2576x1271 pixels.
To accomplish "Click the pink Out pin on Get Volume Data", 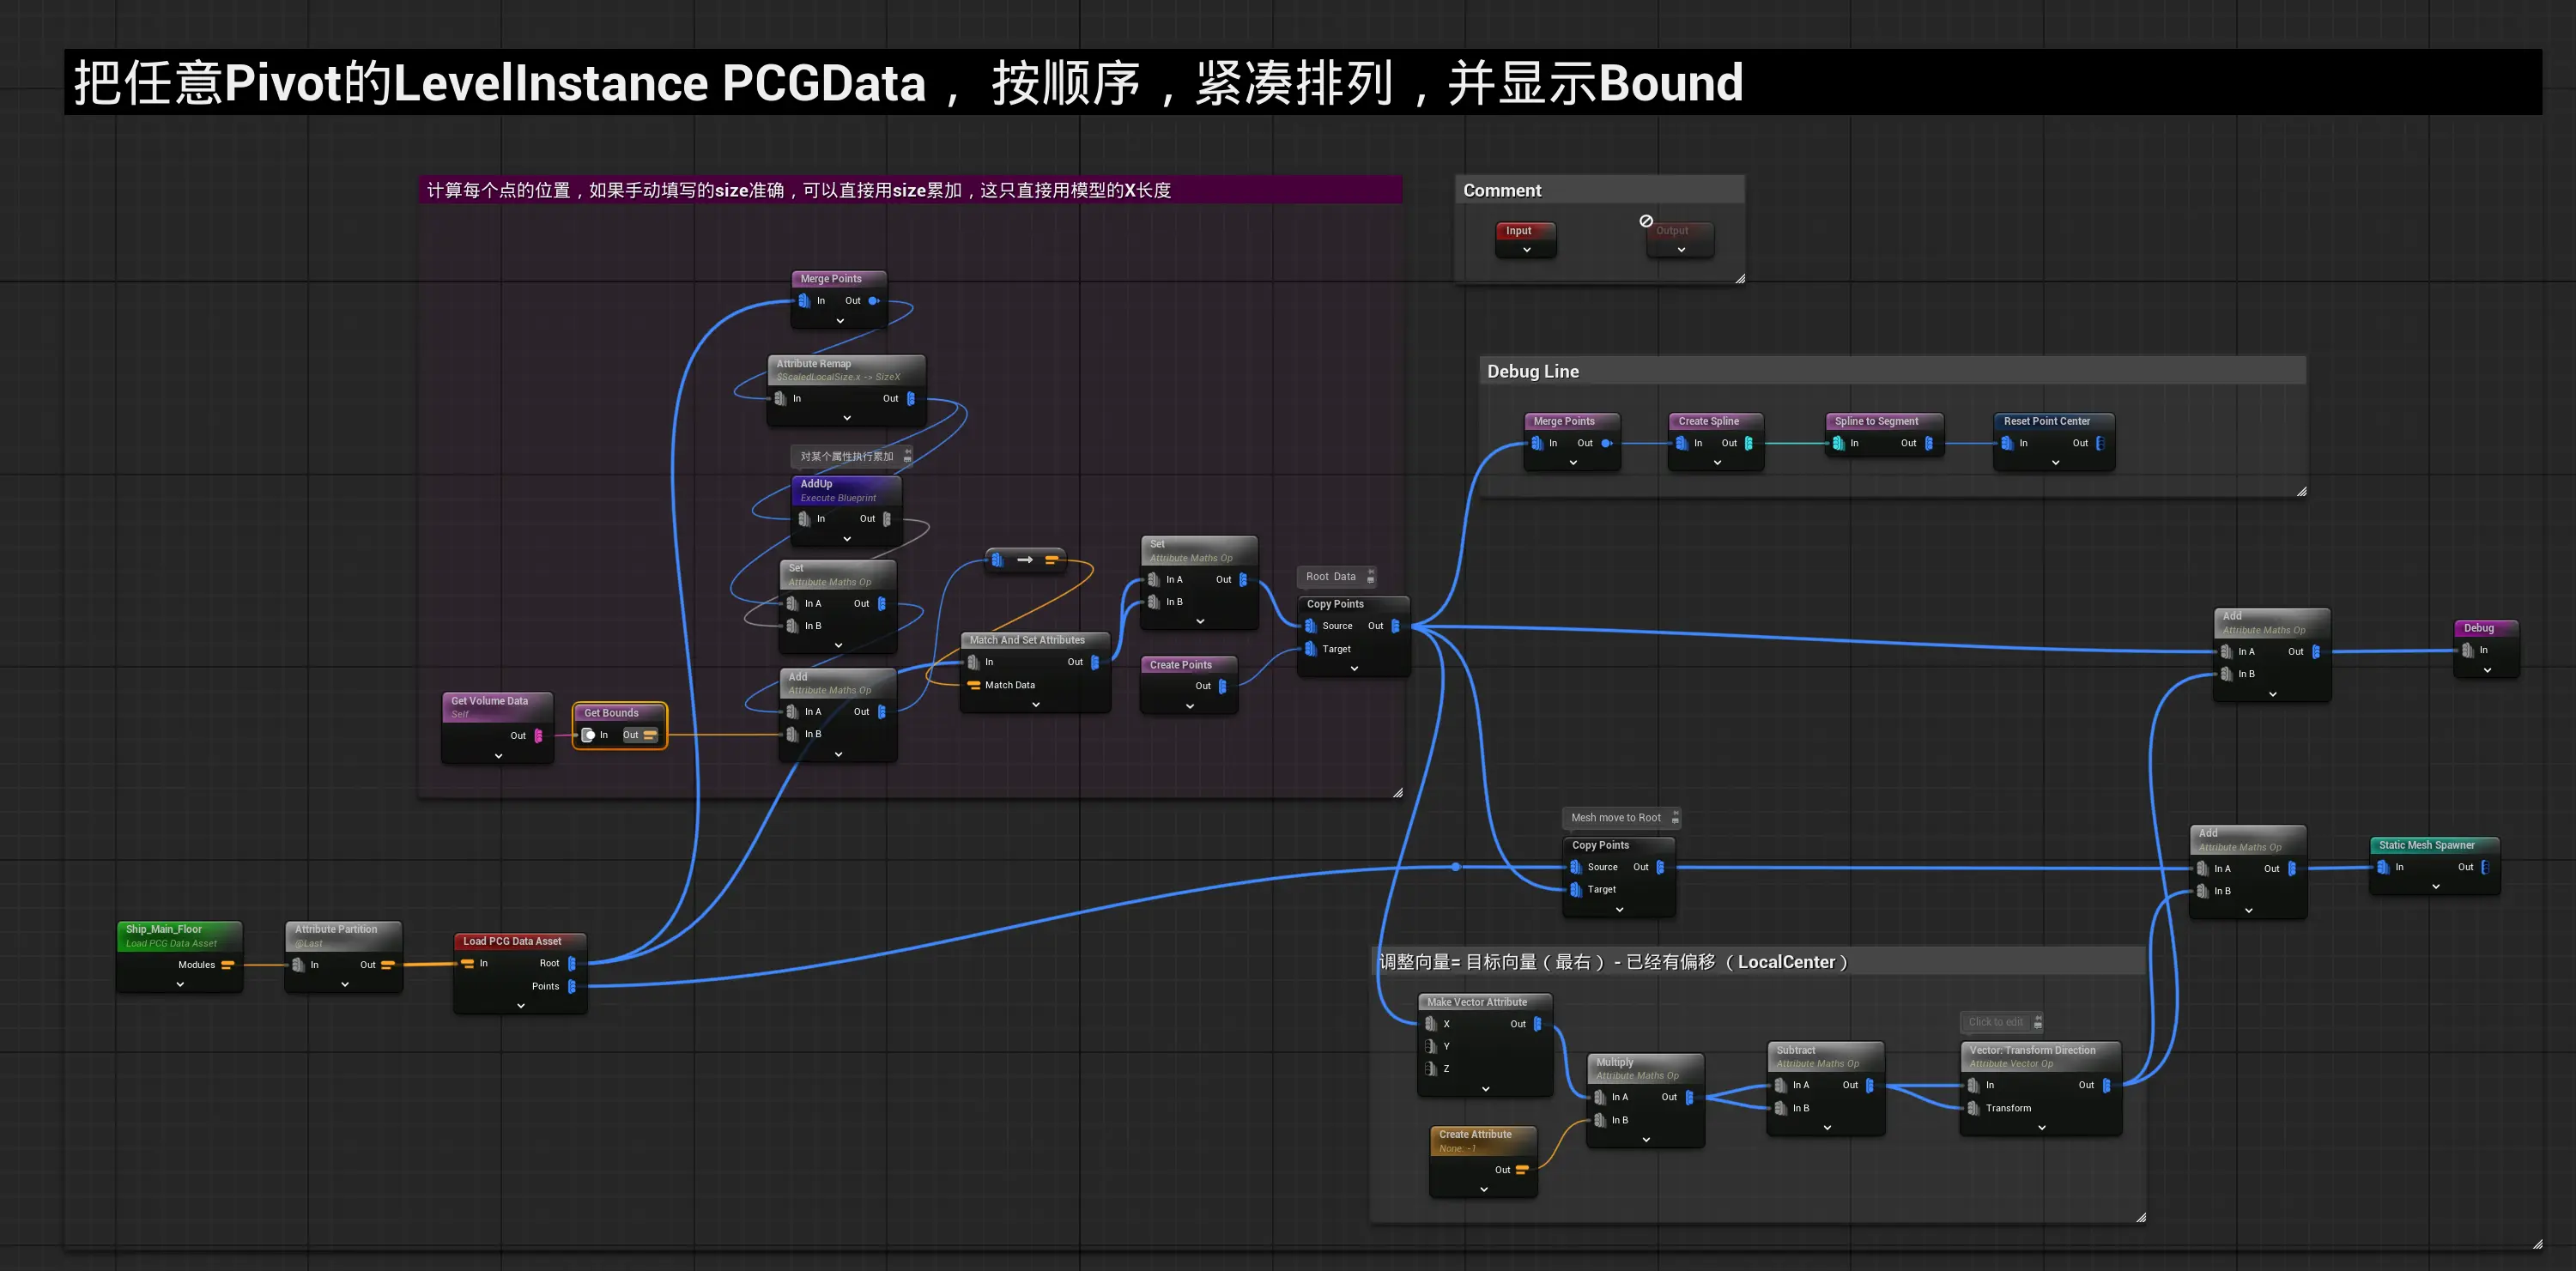I will tap(539, 736).
